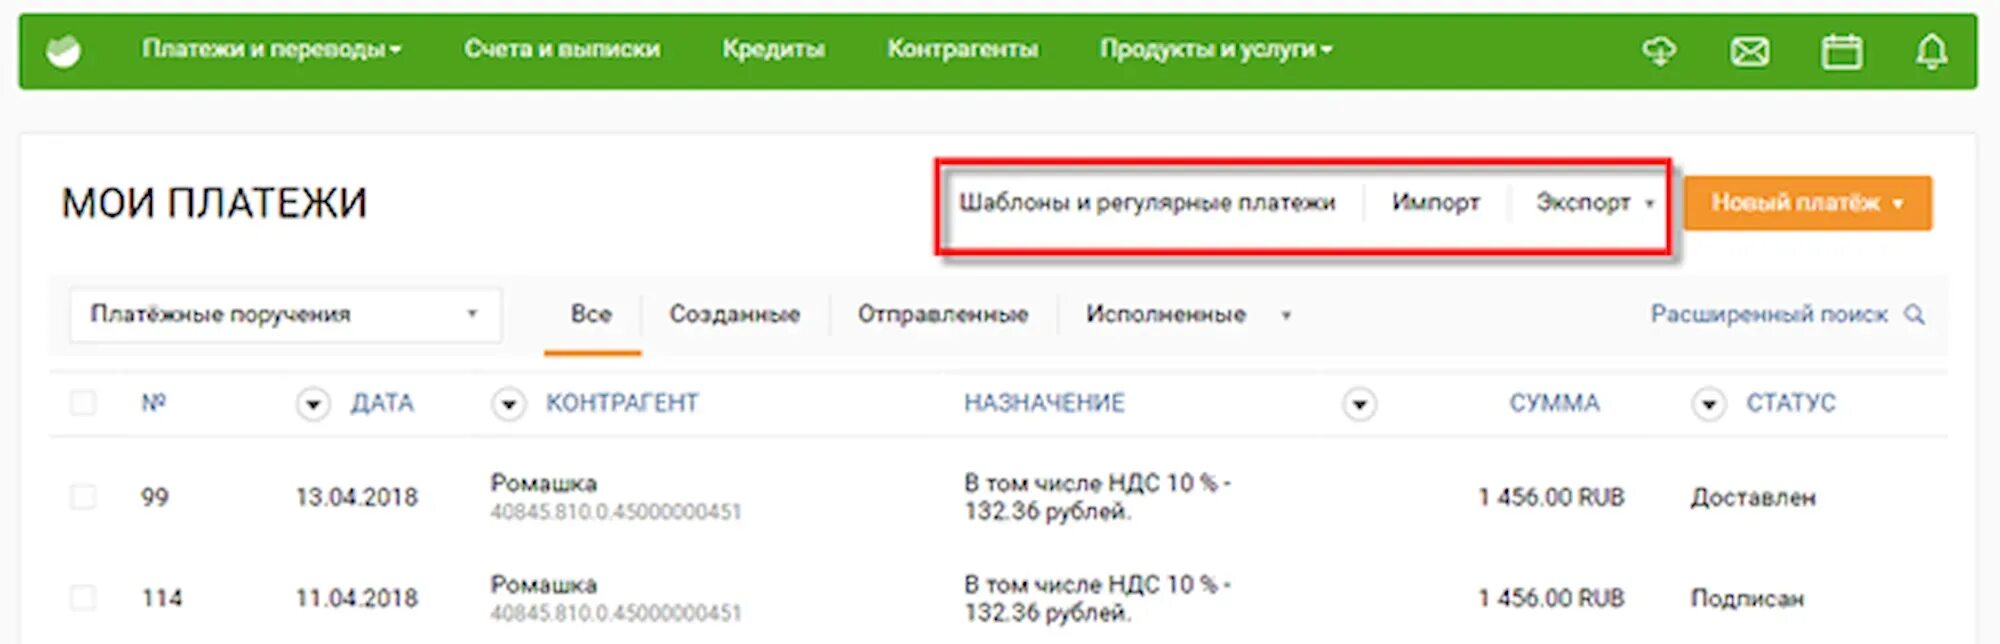The width and height of the screenshot is (2000, 644).
Task: Click the Sberbank logo icon
Action: coord(64,51)
